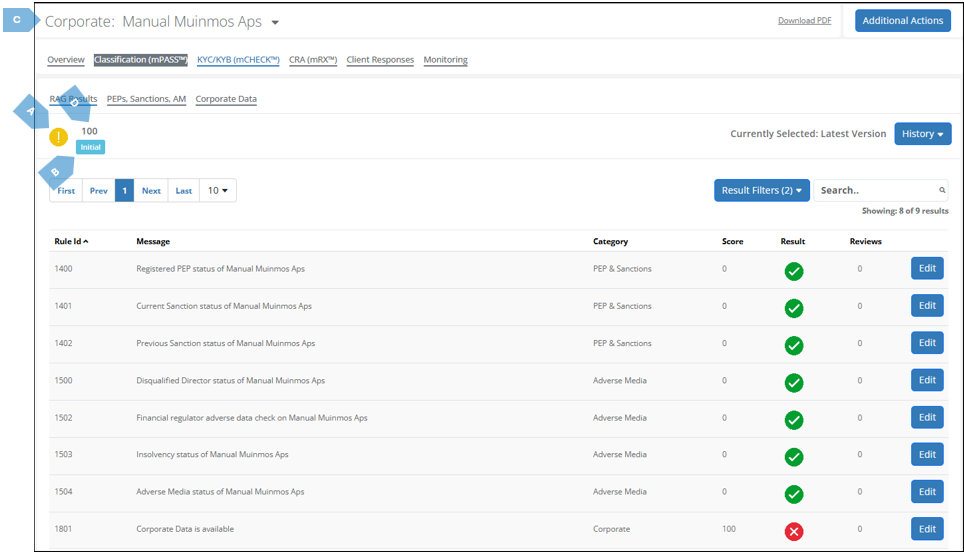
Task: Click the green check for rule 1503
Action: [793, 457]
